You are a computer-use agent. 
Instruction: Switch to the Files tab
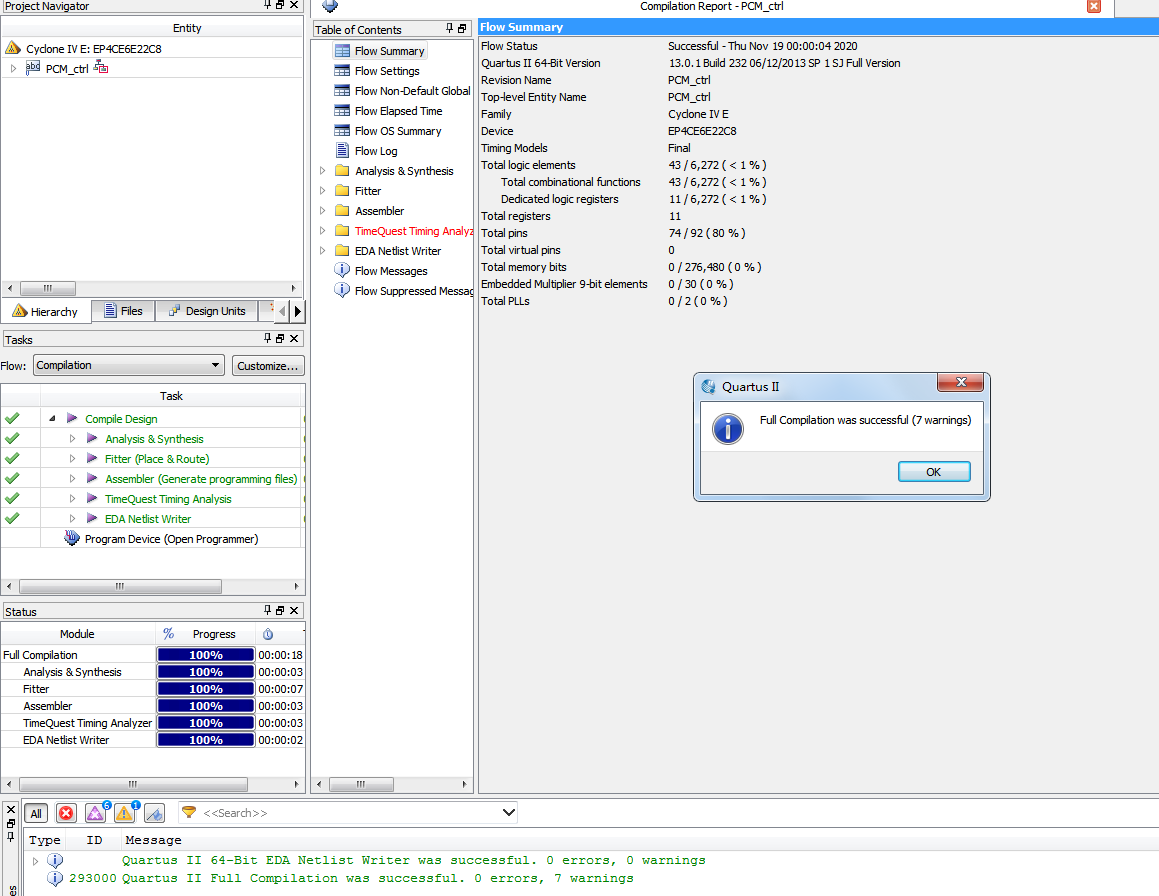123,311
